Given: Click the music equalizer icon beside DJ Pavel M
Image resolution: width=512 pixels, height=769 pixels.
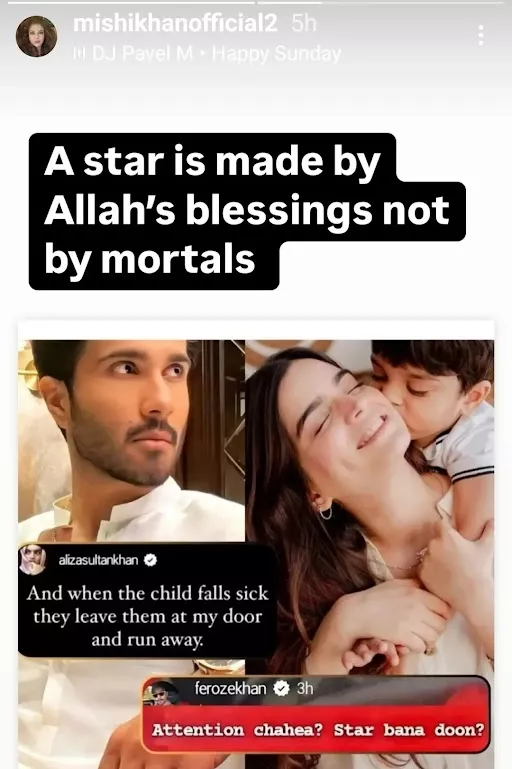Looking at the screenshot, I should pos(78,53).
